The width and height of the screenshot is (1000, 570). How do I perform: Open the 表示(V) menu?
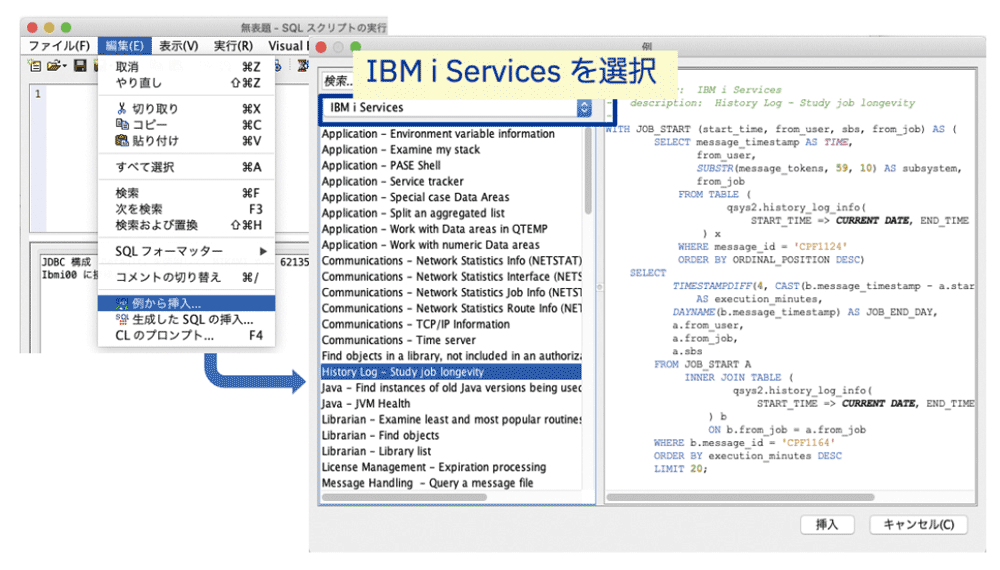coord(179,46)
